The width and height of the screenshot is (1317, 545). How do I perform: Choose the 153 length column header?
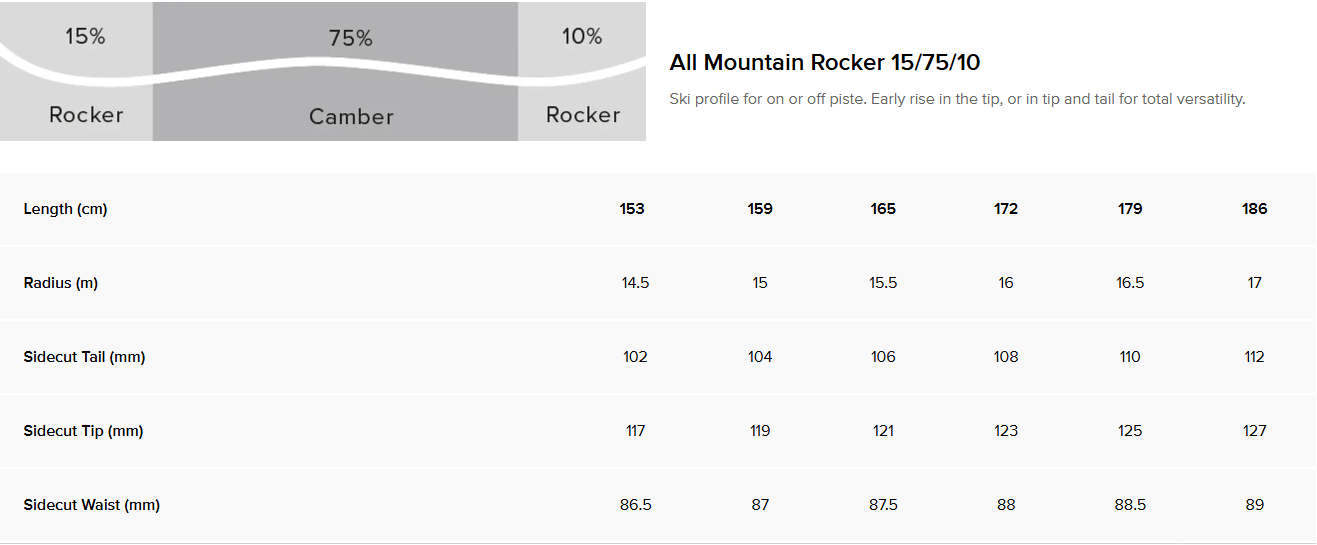point(632,209)
